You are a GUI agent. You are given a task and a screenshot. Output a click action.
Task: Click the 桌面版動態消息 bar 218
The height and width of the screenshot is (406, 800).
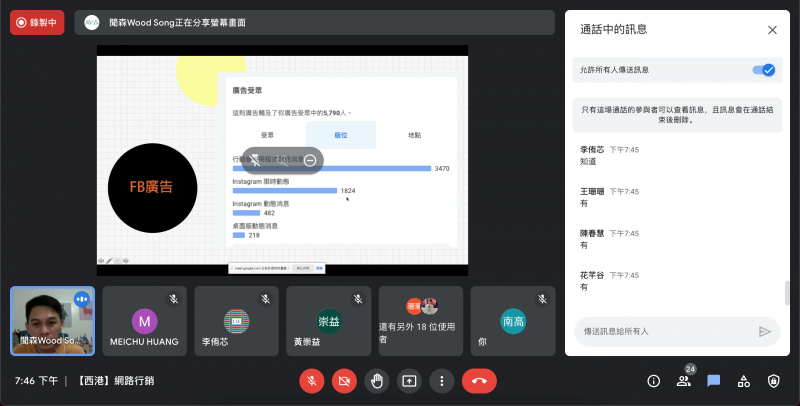(239, 235)
